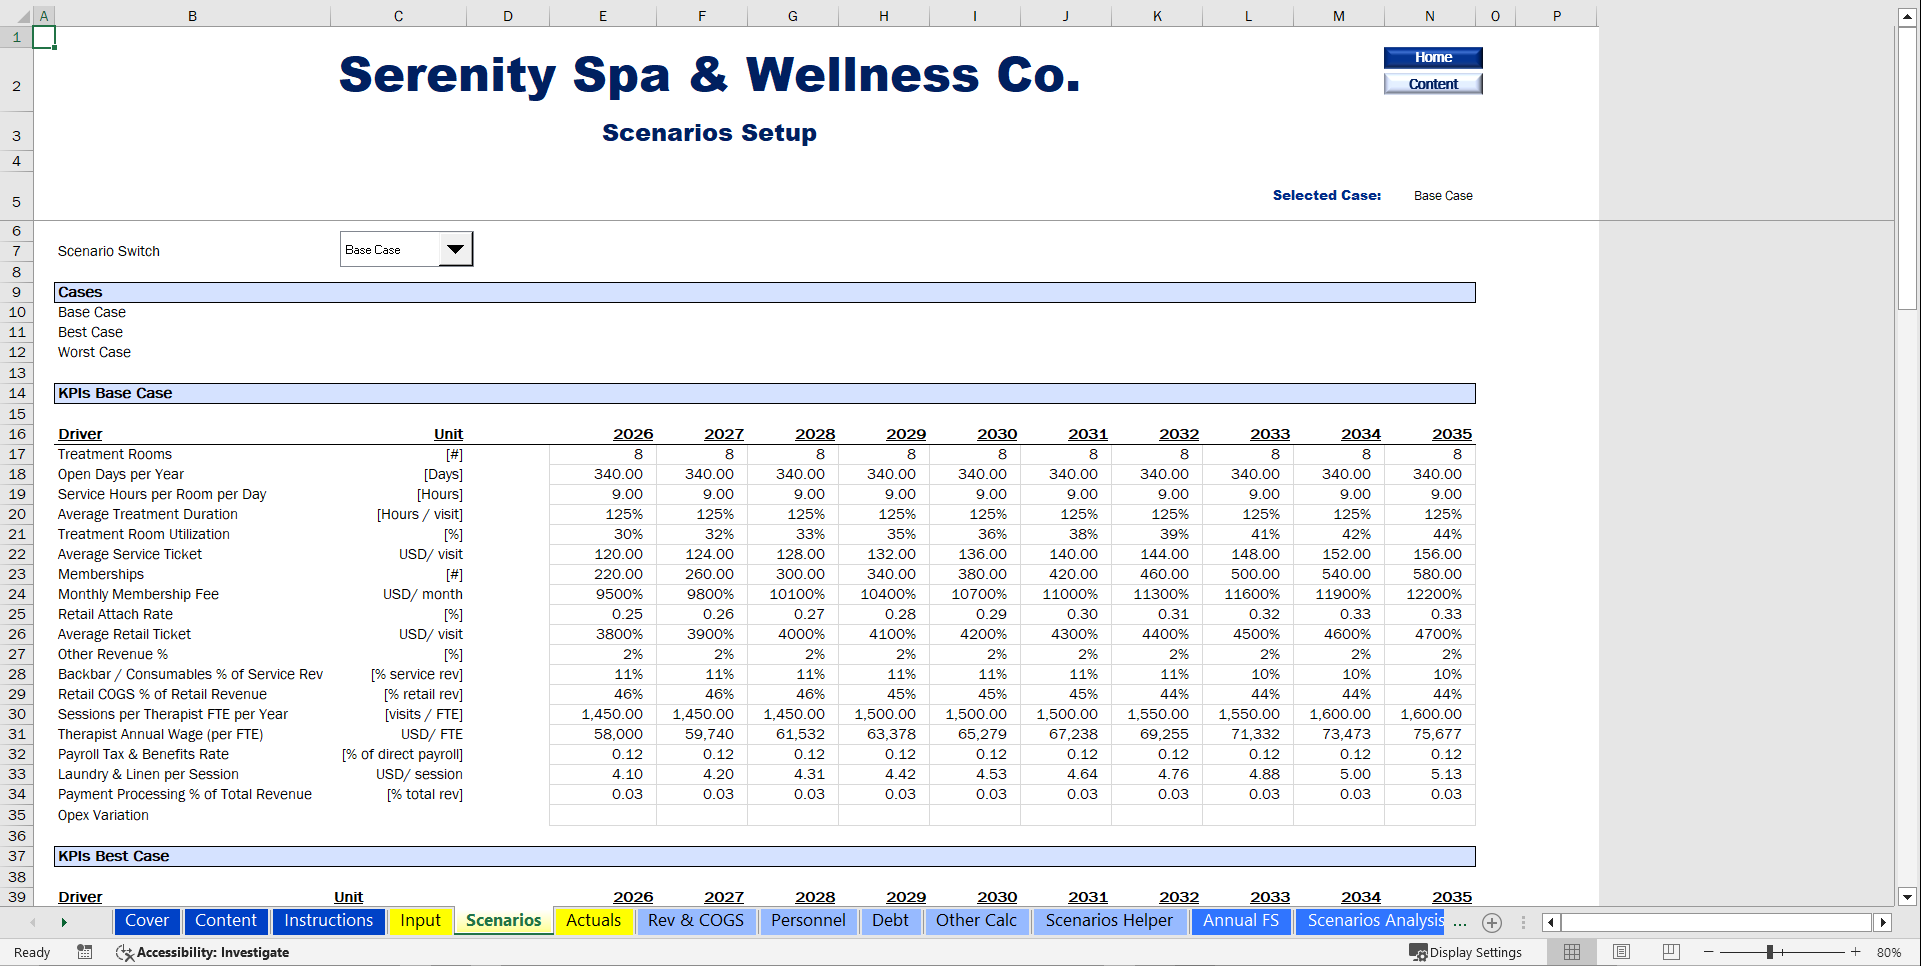The width and height of the screenshot is (1921, 966).
Task: Switch to Page Layout view icon
Action: (x=1621, y=952)
